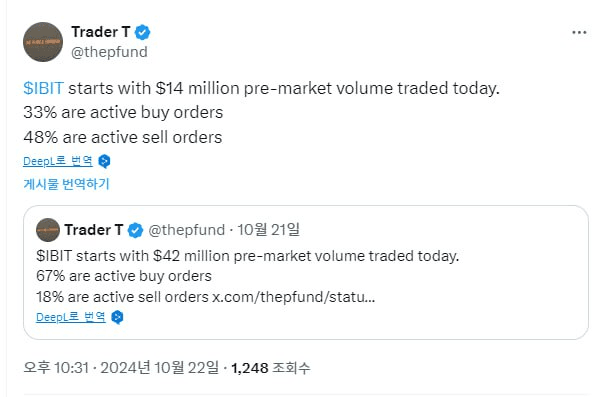Click 'DeepL로 번역' inside quoted post
The image size is (595, 397).
71,317
